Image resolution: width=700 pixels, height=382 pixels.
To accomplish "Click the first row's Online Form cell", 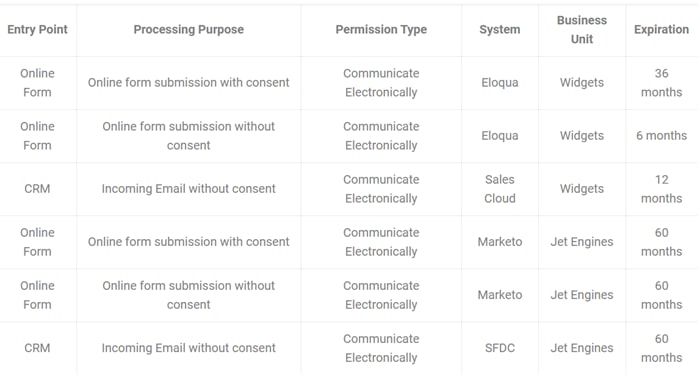I will 38,83.
